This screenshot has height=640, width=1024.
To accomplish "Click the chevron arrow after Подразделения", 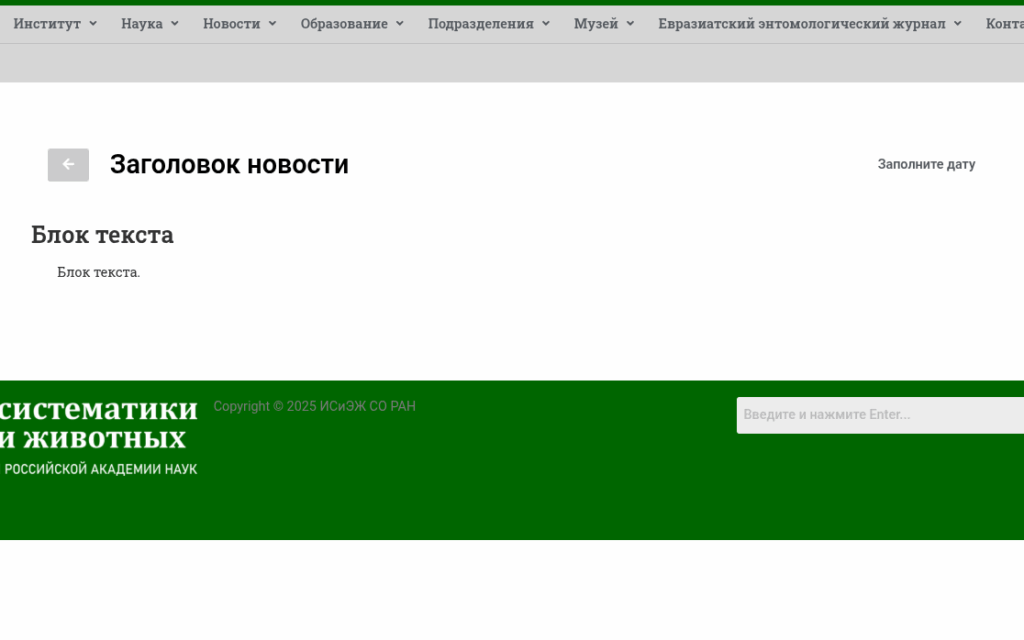I will pos(546,24).
